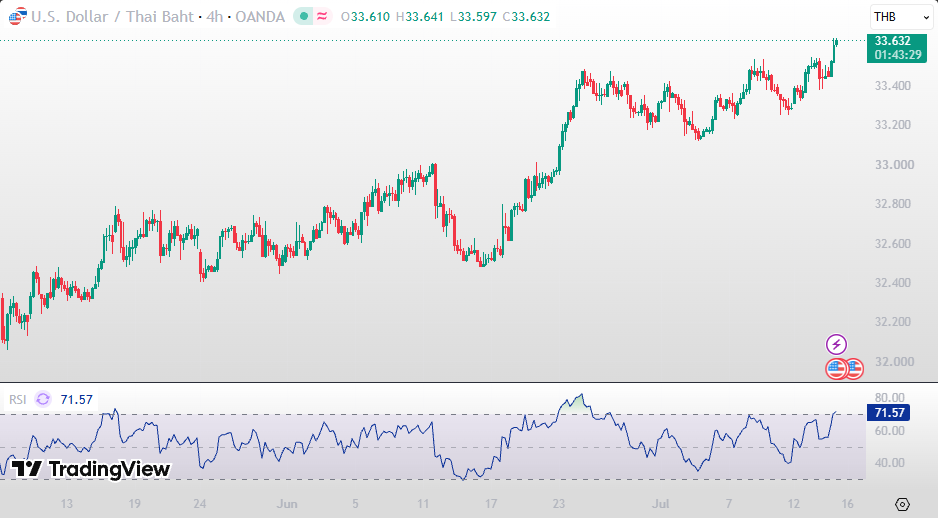Click the 33.000 price axis label
938x518 pixels.
(894, 164)
